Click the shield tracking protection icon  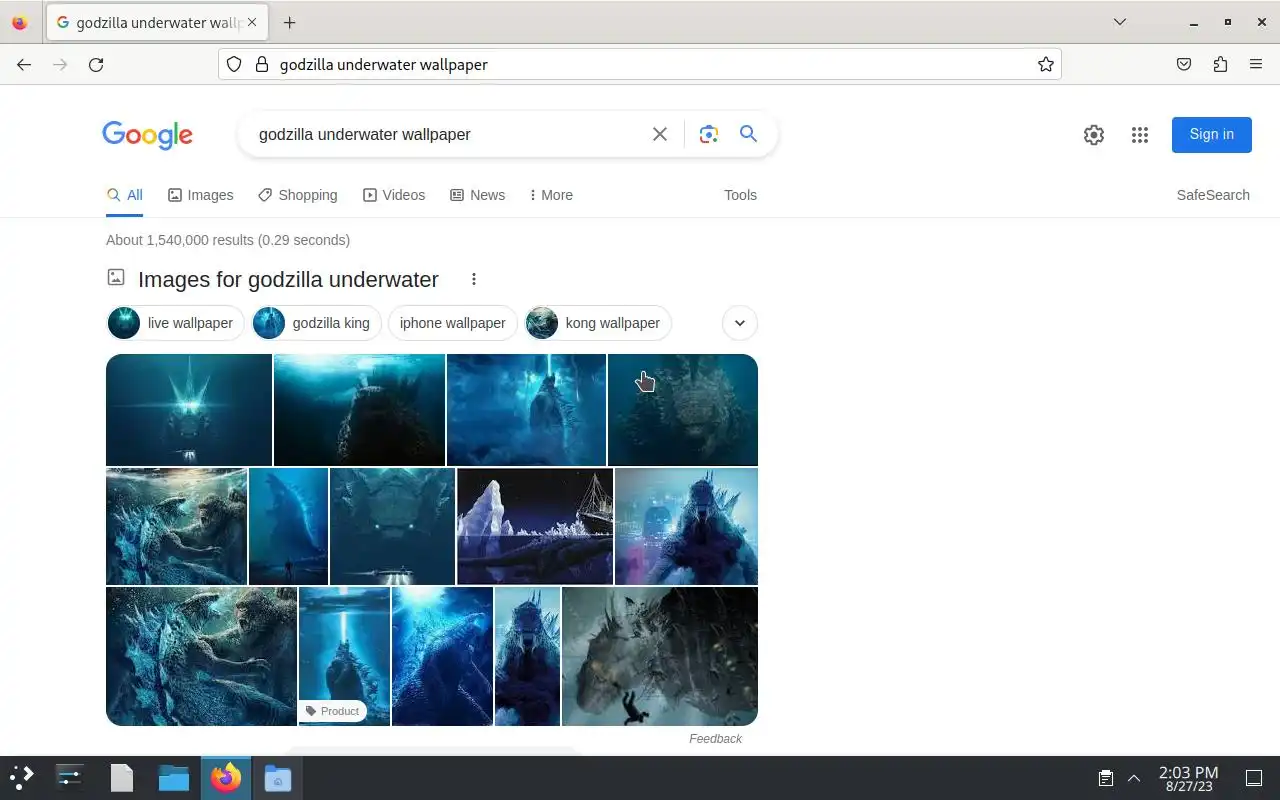pyautogui.click(x=234, y=64)
